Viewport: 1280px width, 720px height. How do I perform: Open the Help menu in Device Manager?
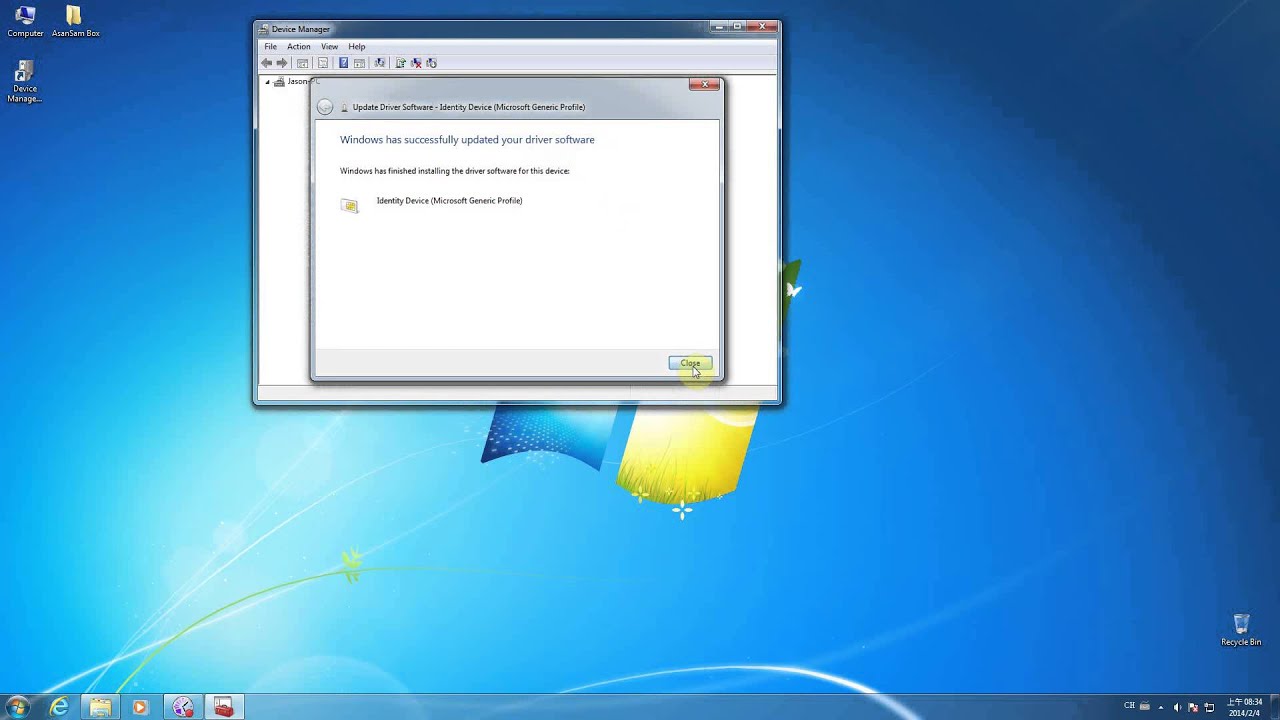(x=357, y=46)
